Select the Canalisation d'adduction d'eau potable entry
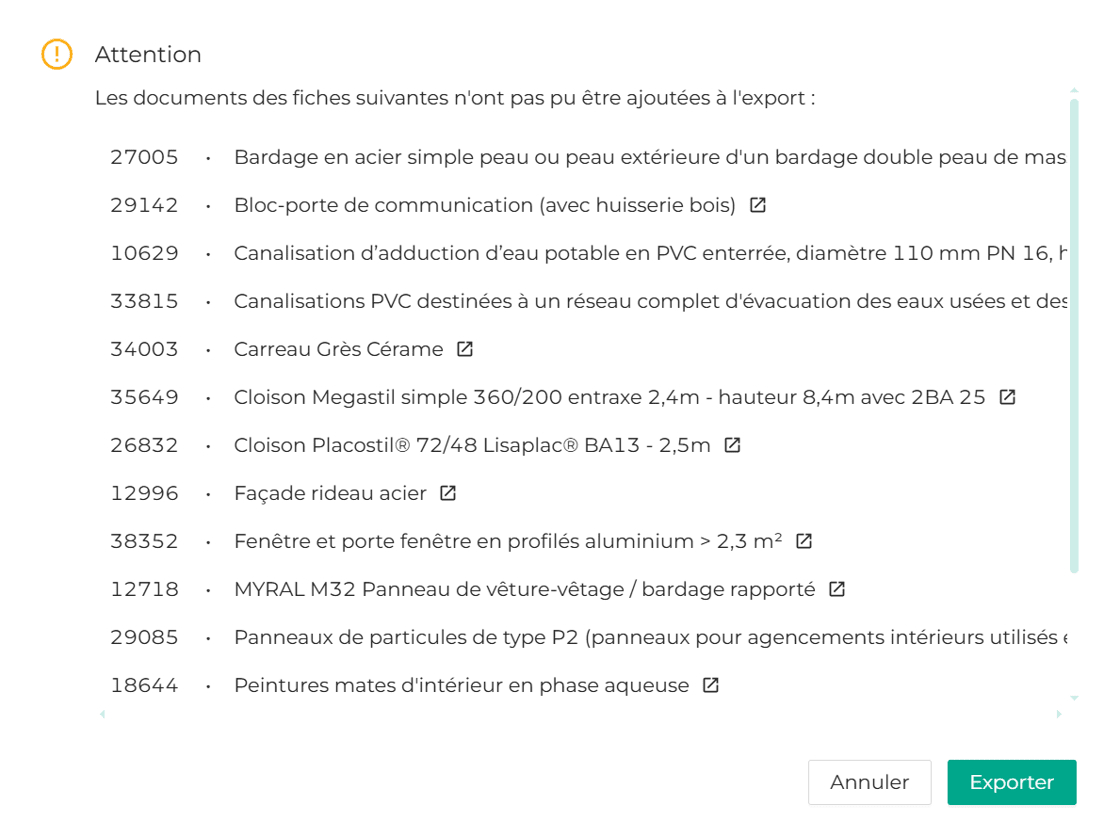Viewport: 1120px width, 837px height. 649,253
